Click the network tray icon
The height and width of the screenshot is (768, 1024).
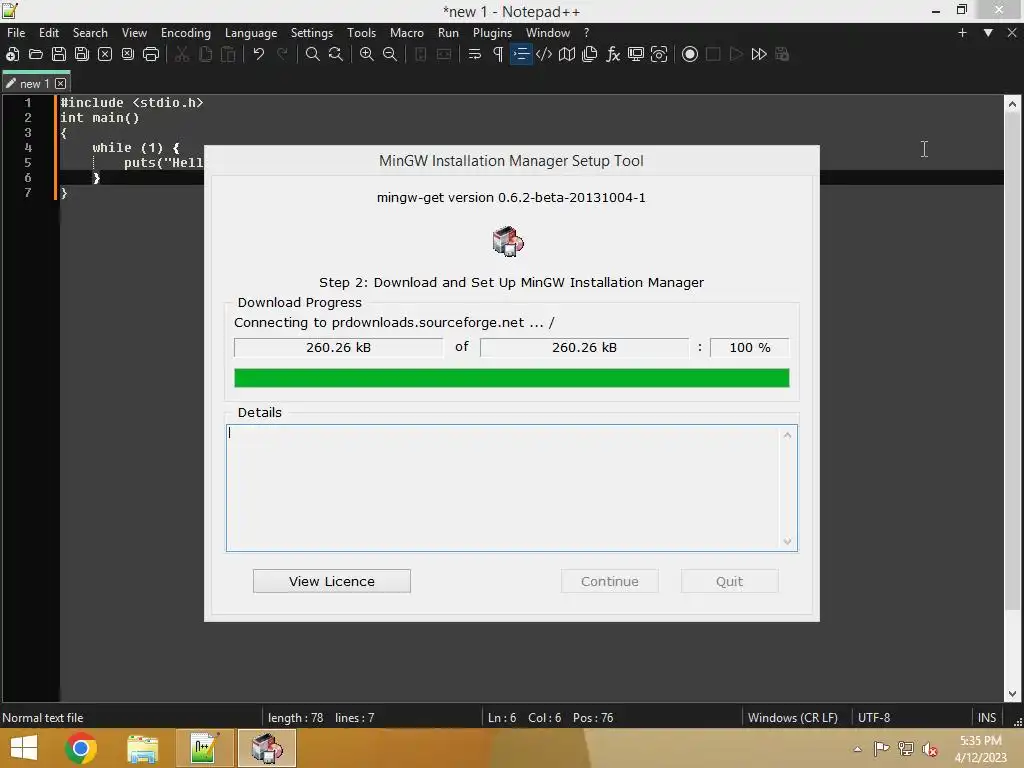906,749
